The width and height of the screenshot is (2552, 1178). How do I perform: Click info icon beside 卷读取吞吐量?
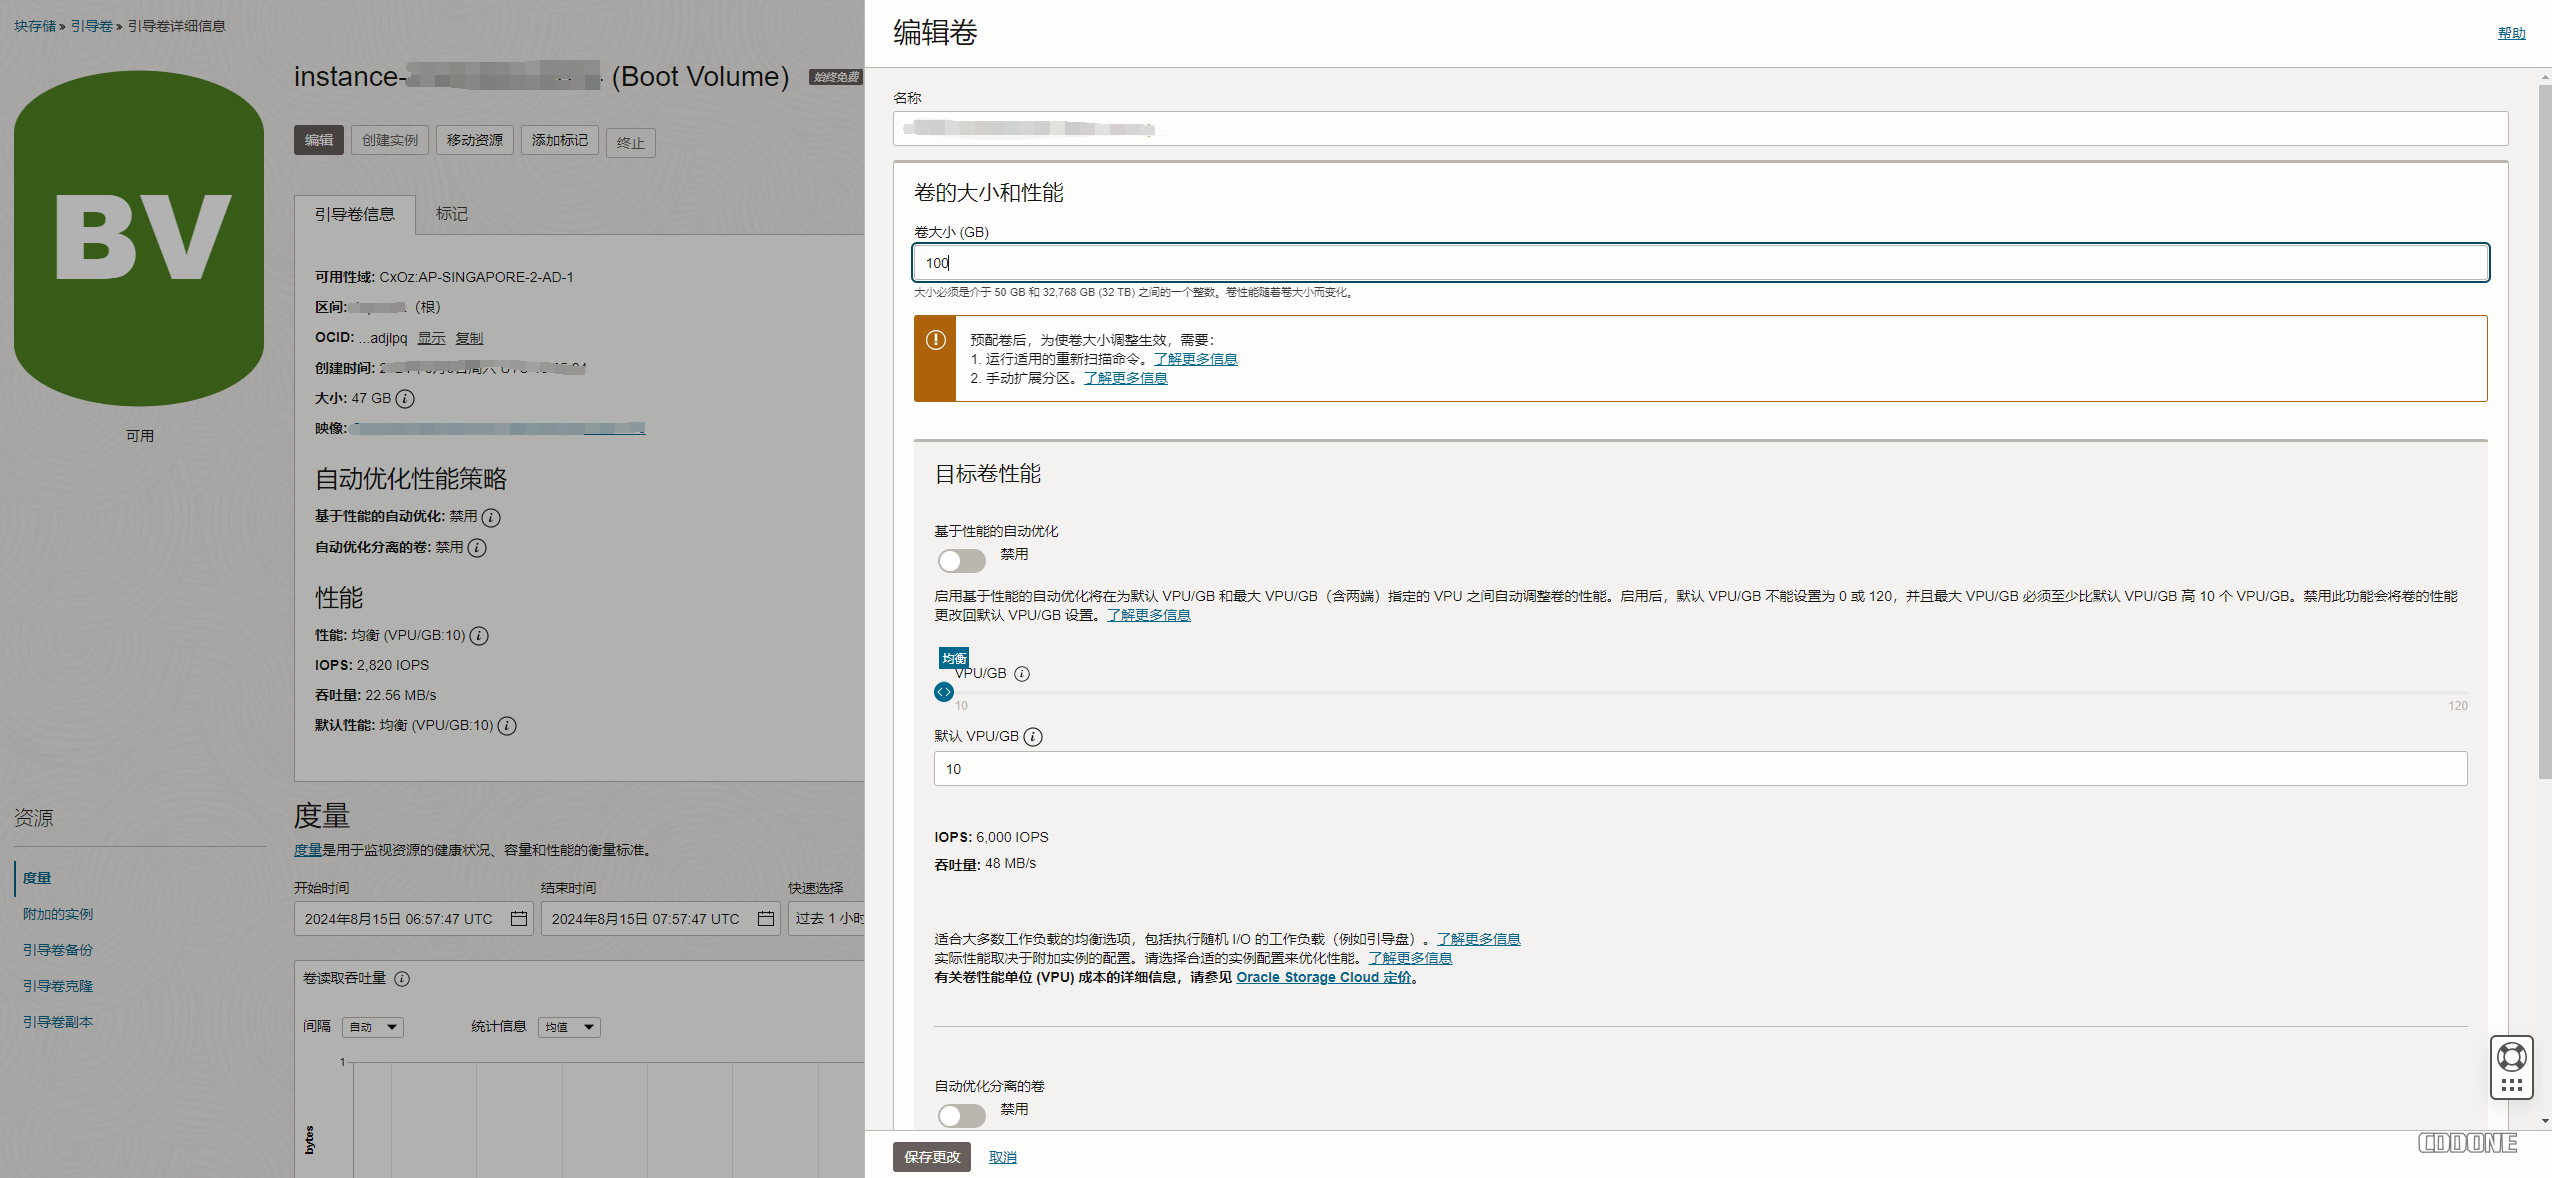(402, 979)
